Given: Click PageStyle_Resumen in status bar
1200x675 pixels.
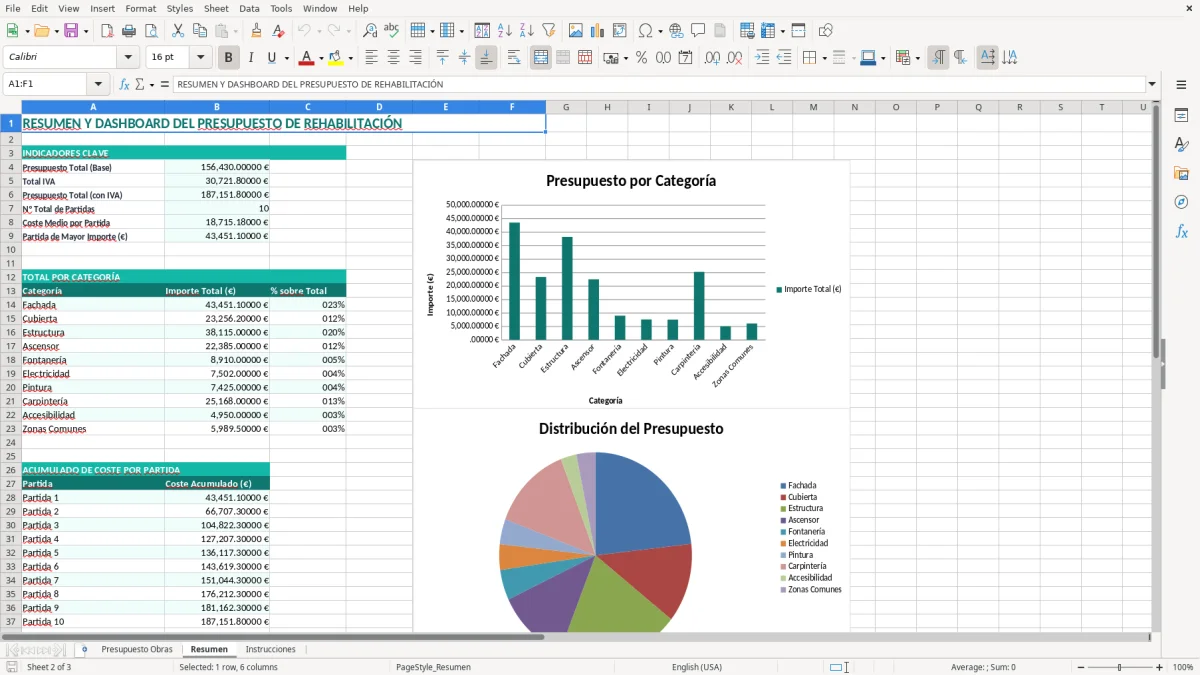Looking at the screenshot, I should click(433, 667).
